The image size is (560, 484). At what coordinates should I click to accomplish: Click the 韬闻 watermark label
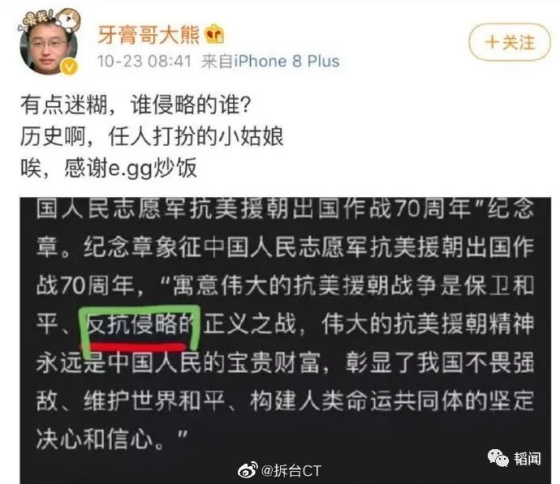[x=528, y=458]
